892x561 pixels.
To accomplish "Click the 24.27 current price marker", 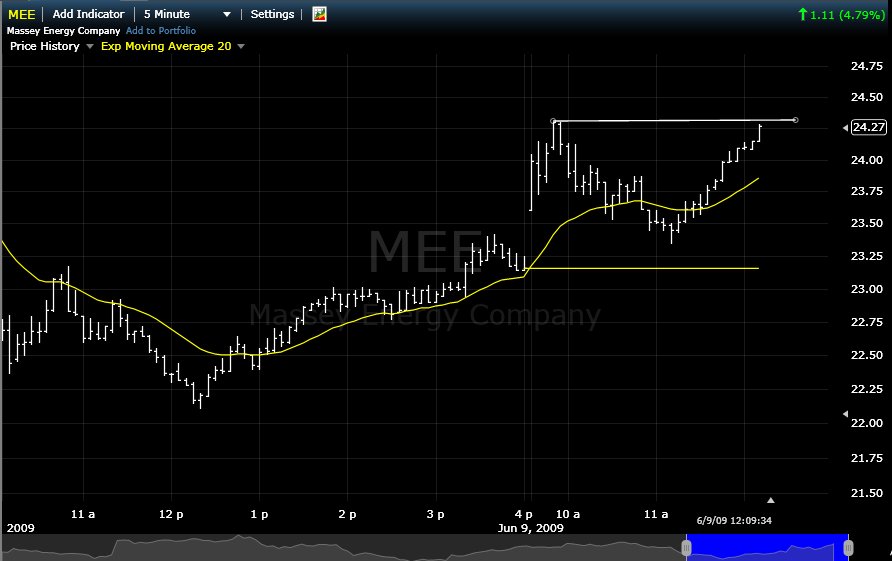I will click(869, 127).
